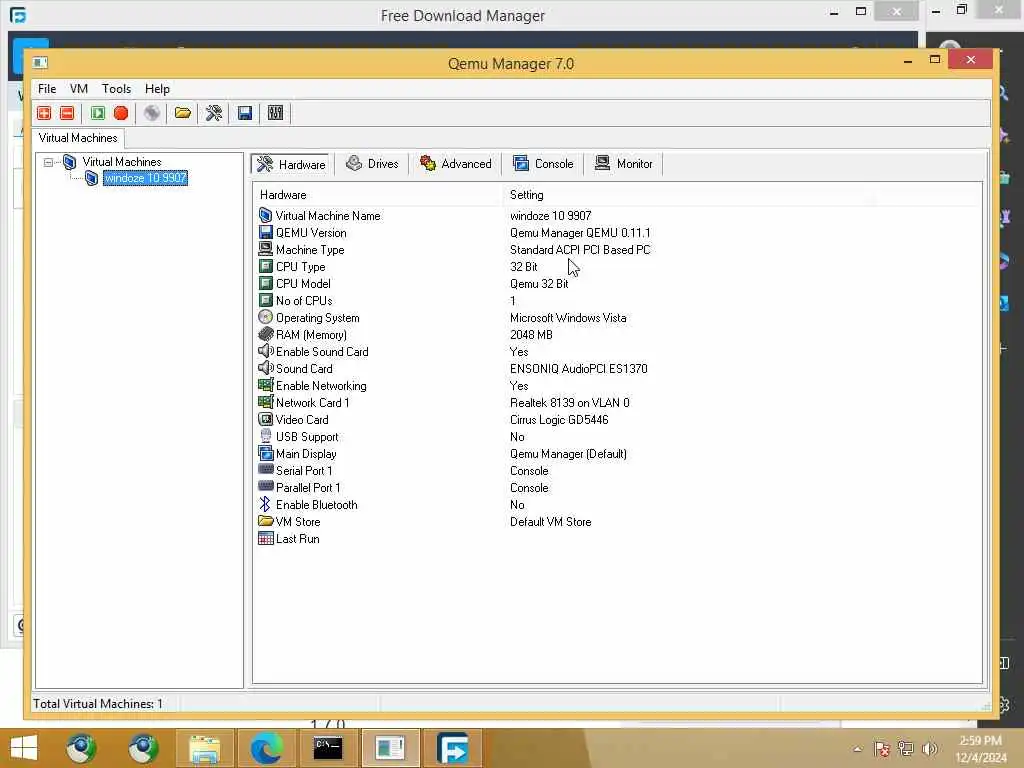Click the red plus new VM toolbar icon

44,113
